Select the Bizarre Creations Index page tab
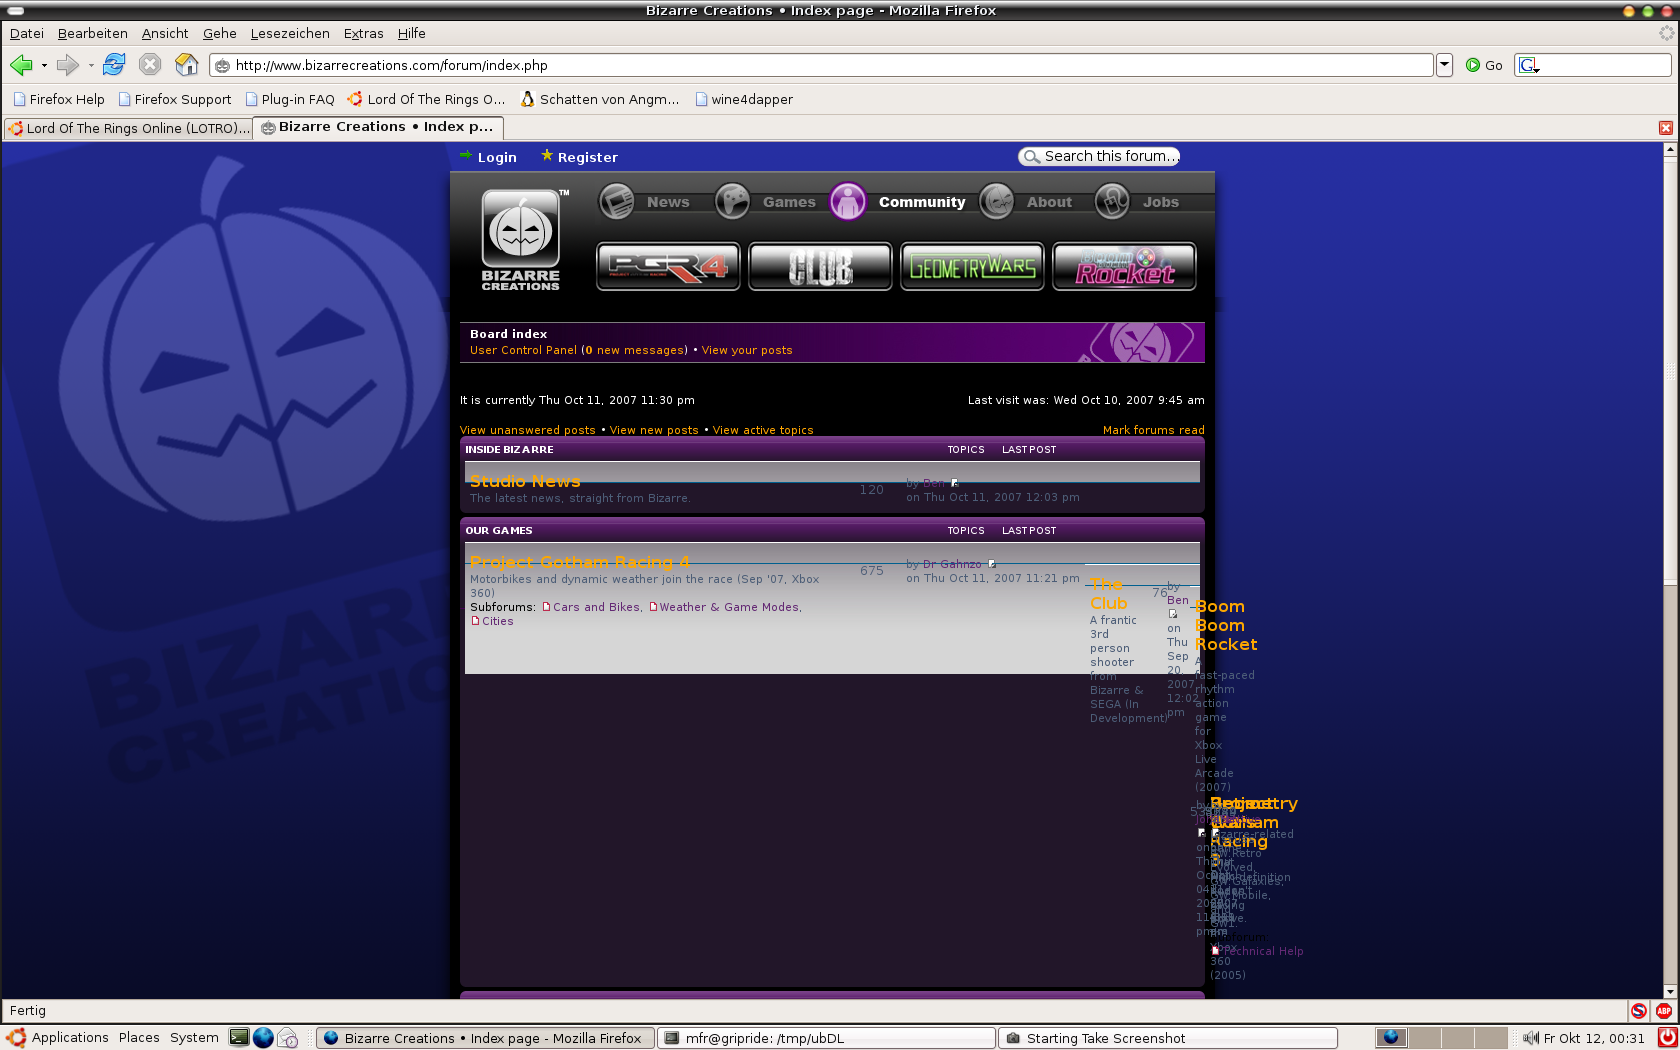Screen dimensions: 1680x1050 pos(378,127)
